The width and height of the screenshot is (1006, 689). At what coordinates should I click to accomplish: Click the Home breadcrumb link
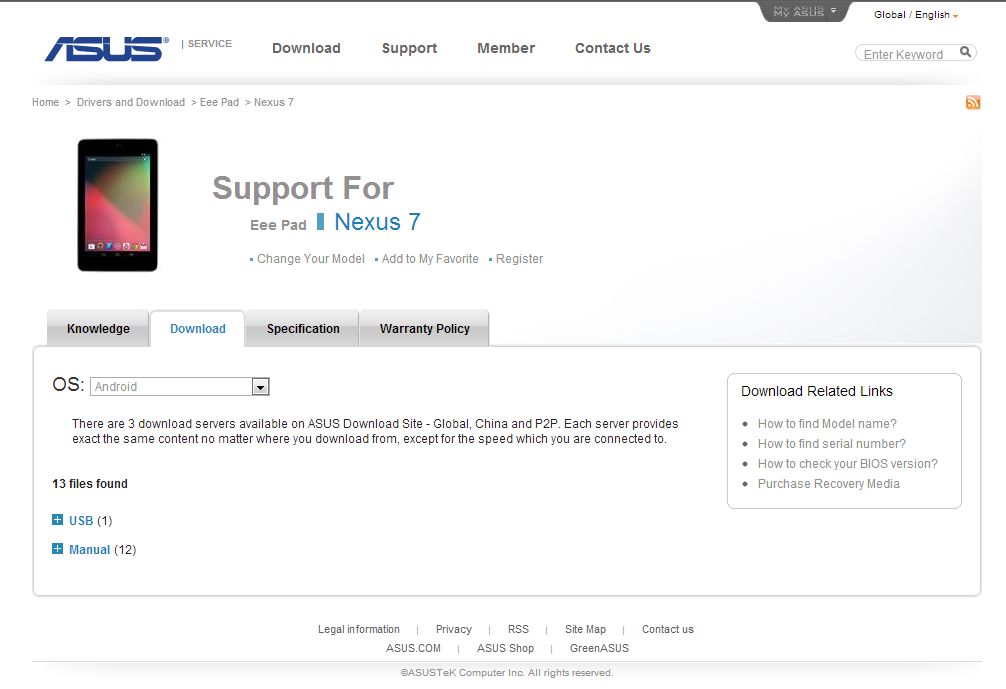pos(46,102)
